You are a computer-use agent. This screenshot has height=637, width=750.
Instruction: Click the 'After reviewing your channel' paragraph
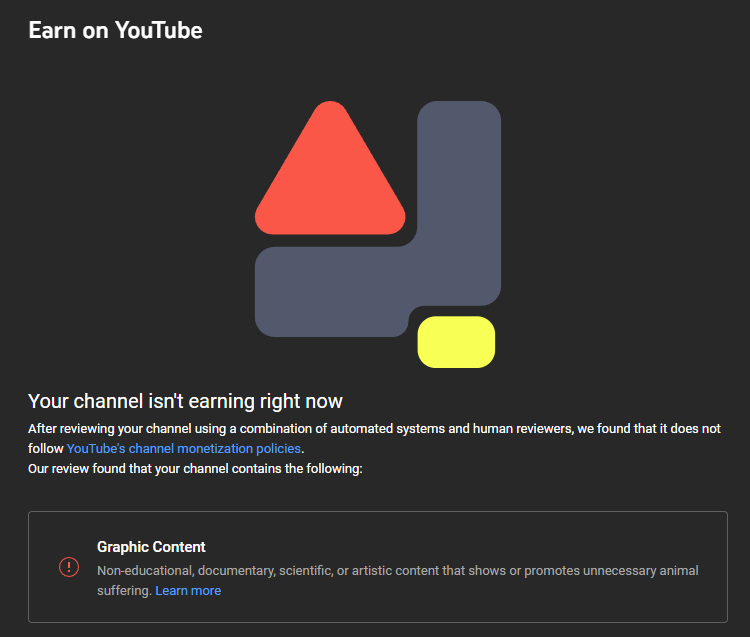pos(374,438)
